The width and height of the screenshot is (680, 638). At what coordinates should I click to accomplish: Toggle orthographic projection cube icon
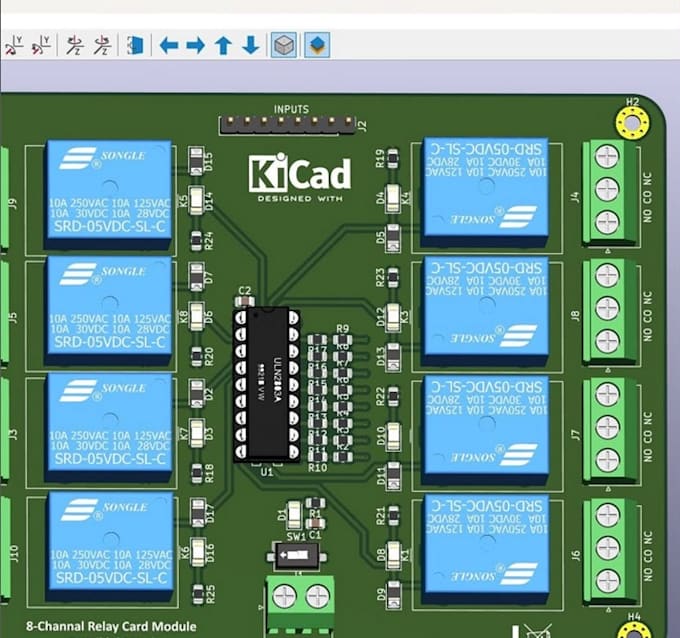284,45
